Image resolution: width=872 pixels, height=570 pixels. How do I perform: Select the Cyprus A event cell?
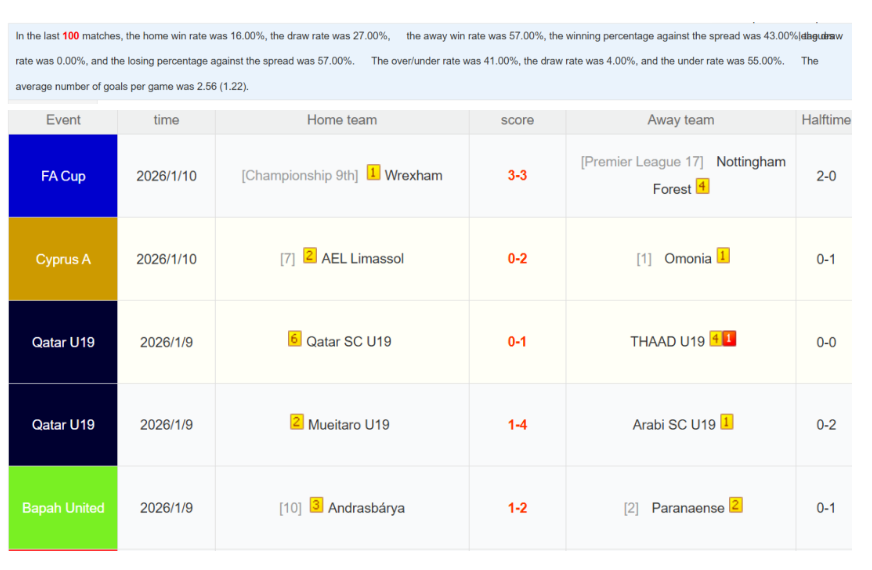coord(63,259)
